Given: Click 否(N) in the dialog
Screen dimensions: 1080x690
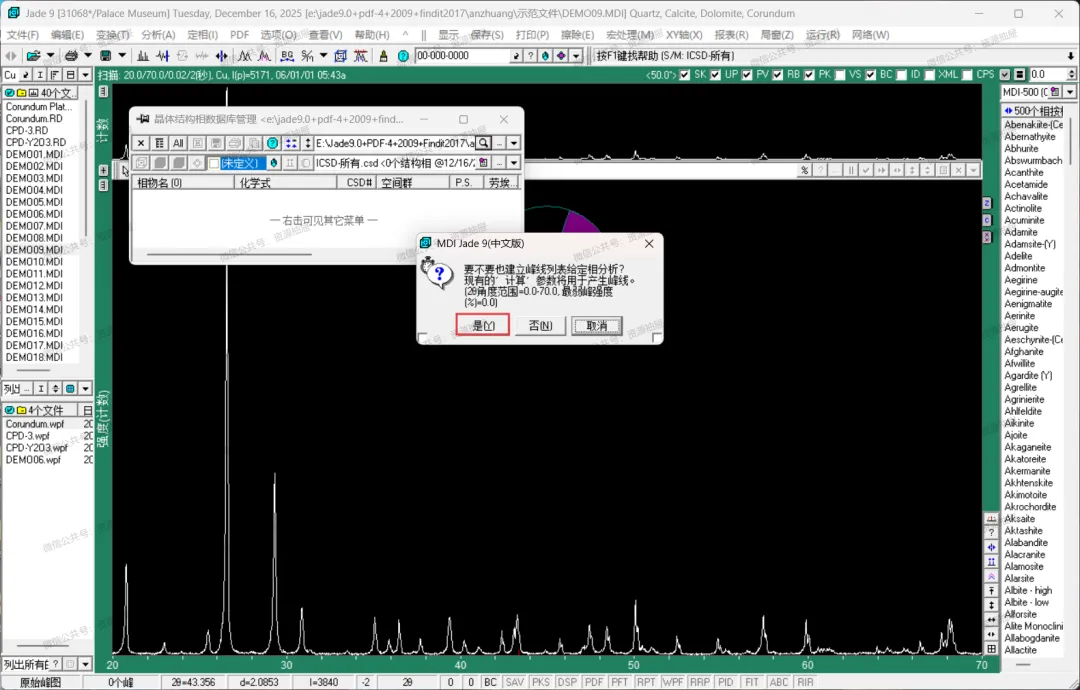Looking at the screenshot, I should pyautogui.click(x=541, y=325).
